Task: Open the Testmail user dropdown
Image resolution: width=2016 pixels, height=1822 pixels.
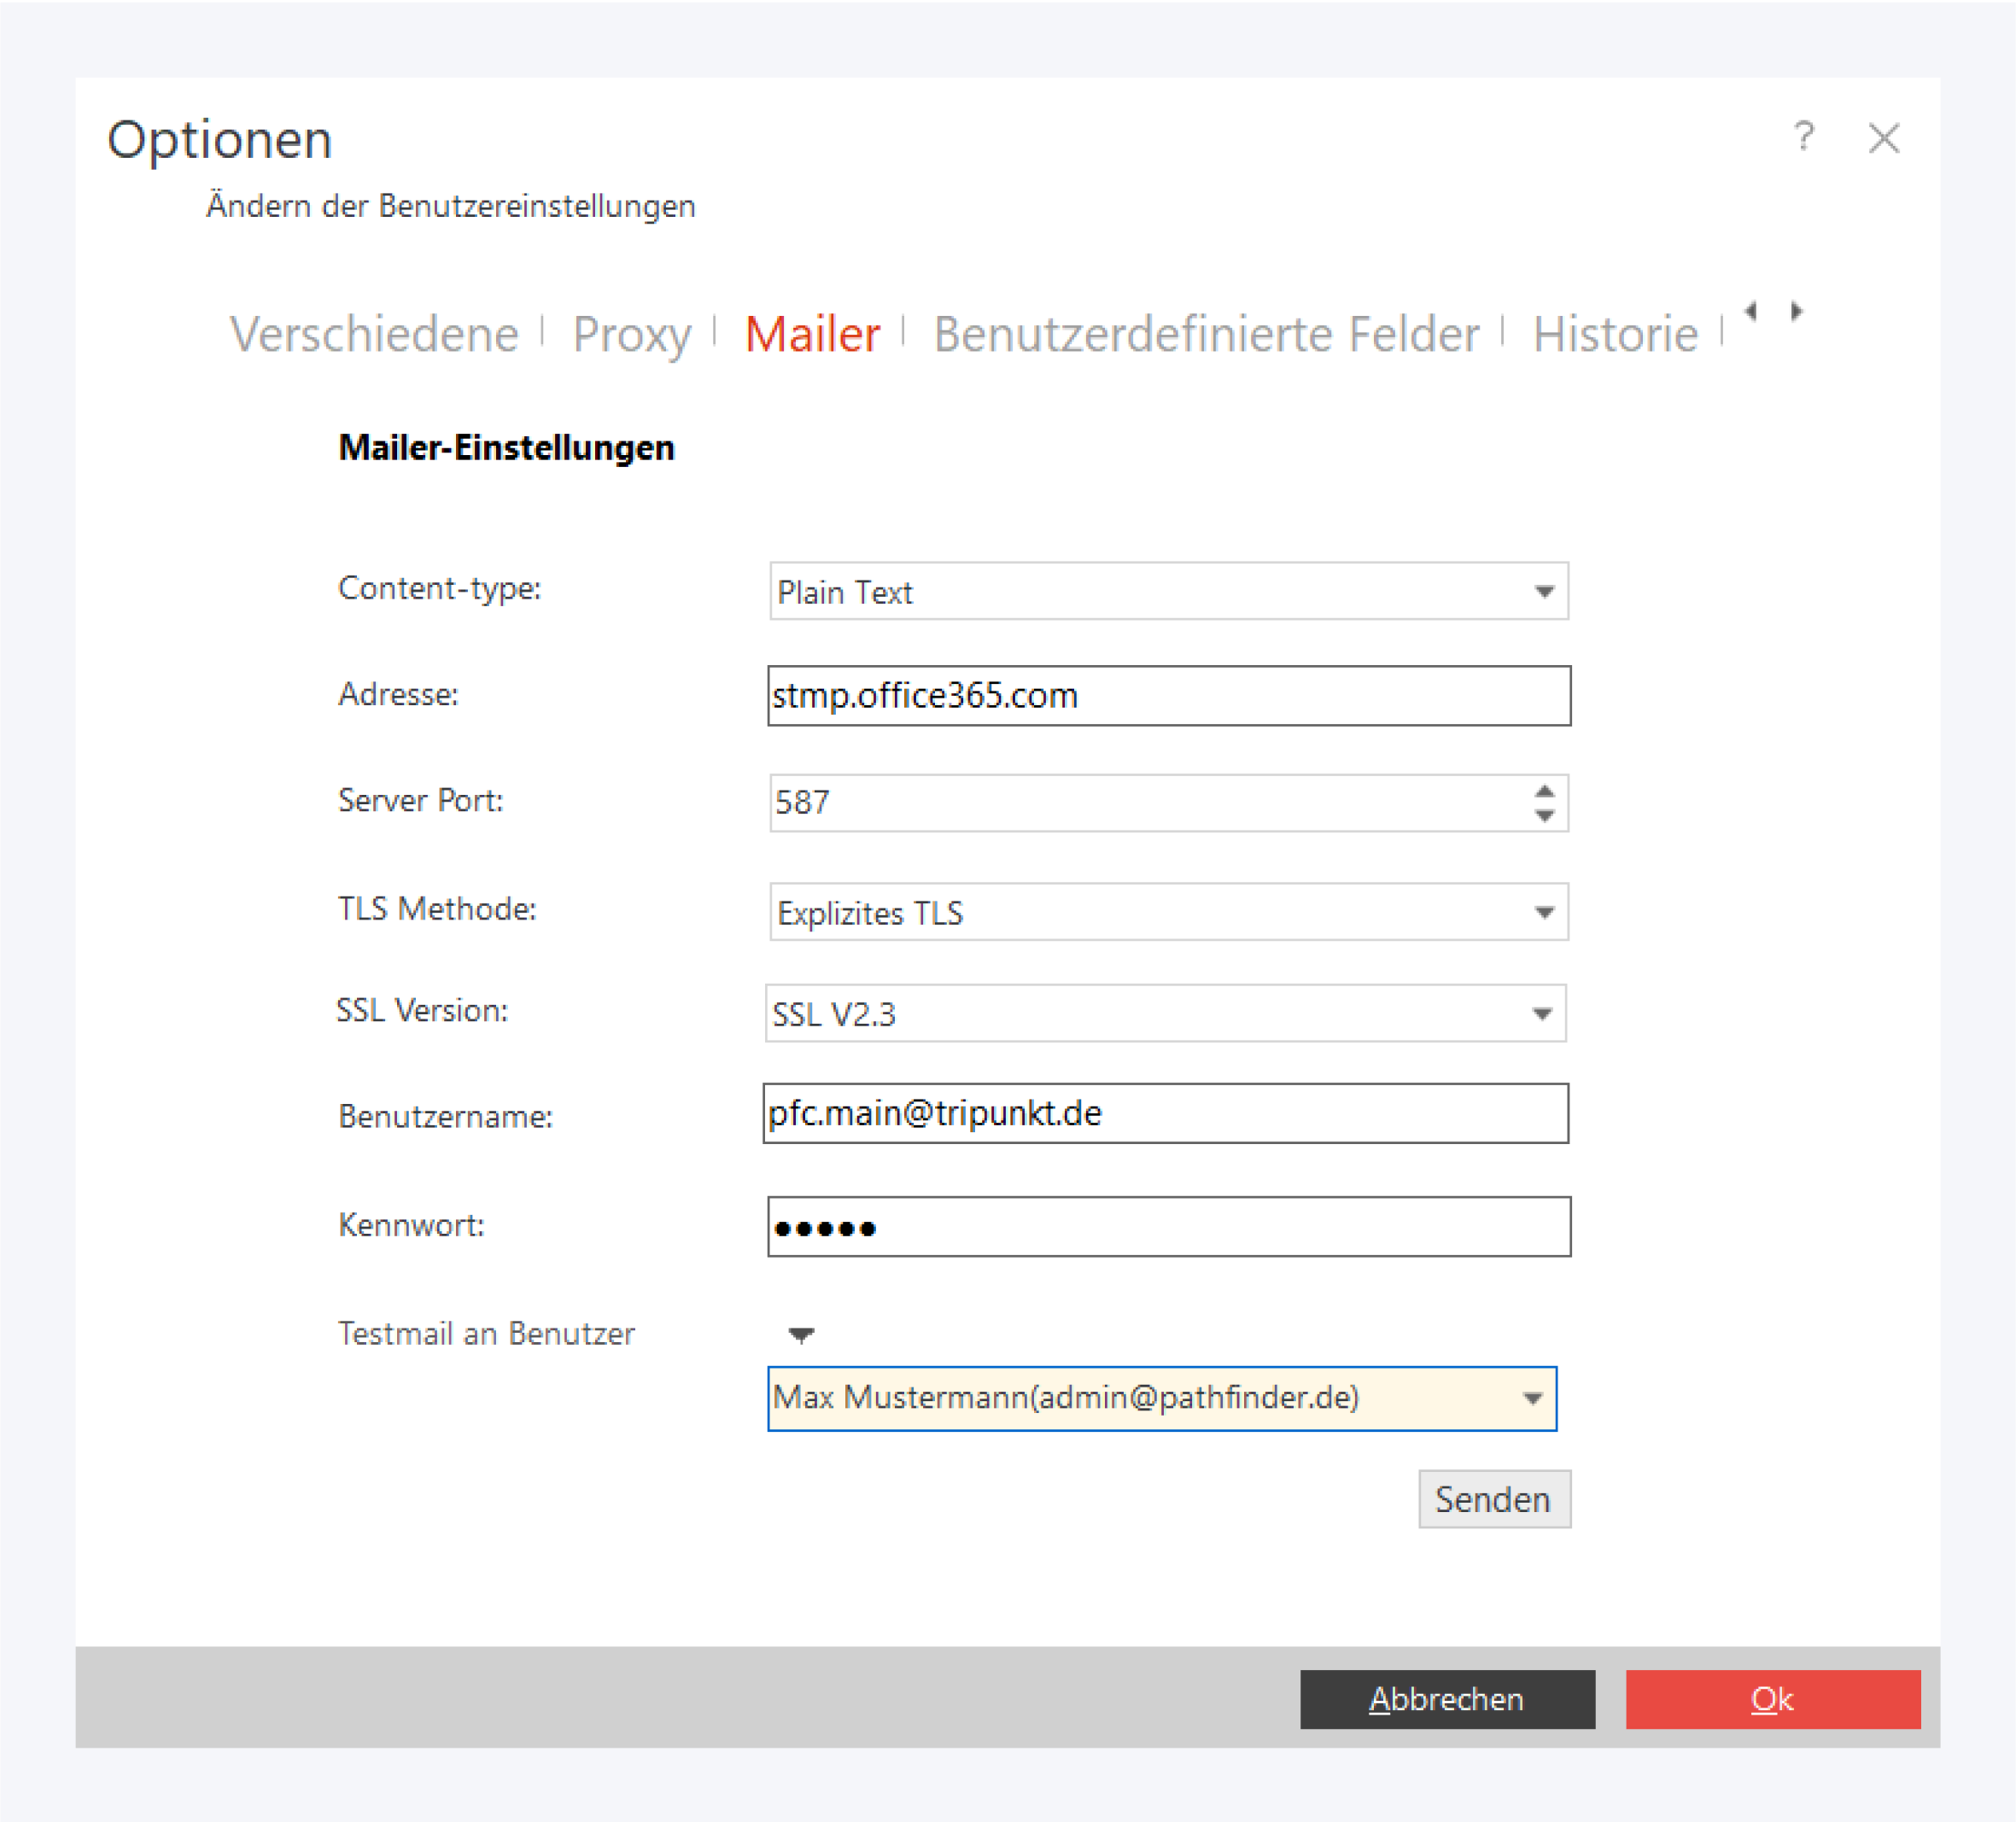Action: 1532,1398
